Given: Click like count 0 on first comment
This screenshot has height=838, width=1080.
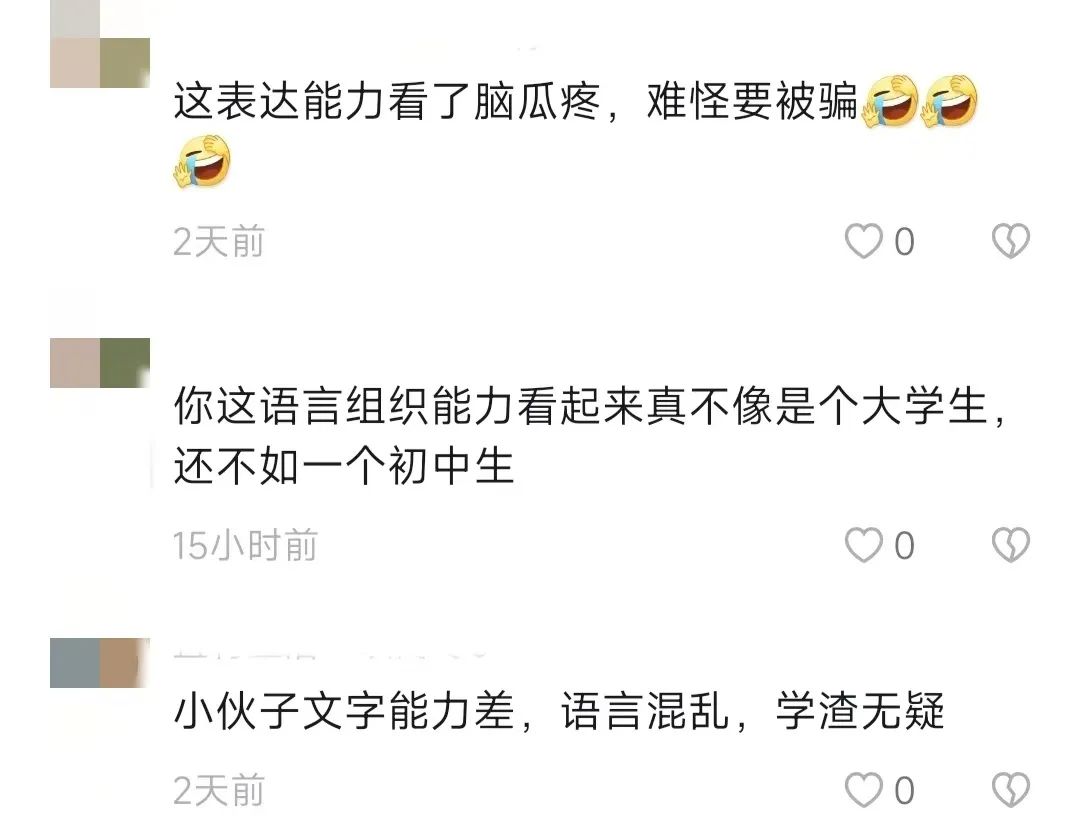Looking at the screenshot, I should click(904, 242).
